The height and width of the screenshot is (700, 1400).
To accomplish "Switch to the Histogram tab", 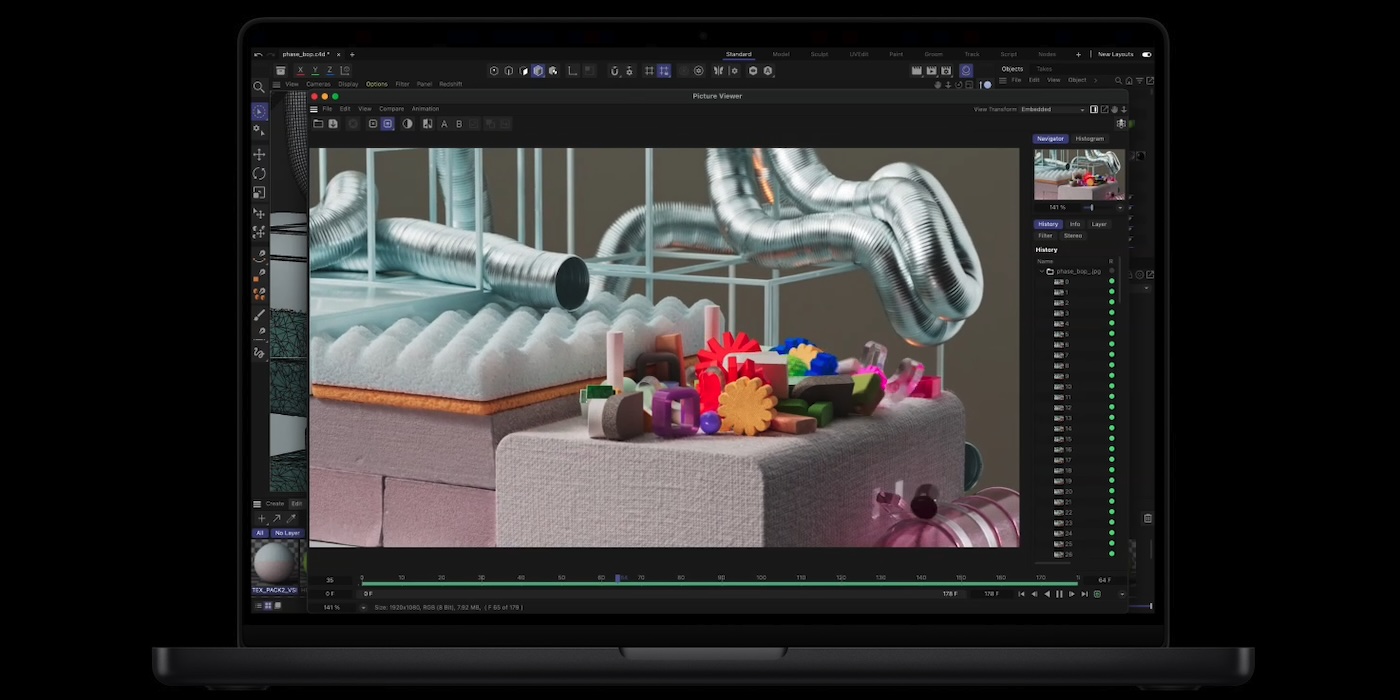I will click(1089, 138).
